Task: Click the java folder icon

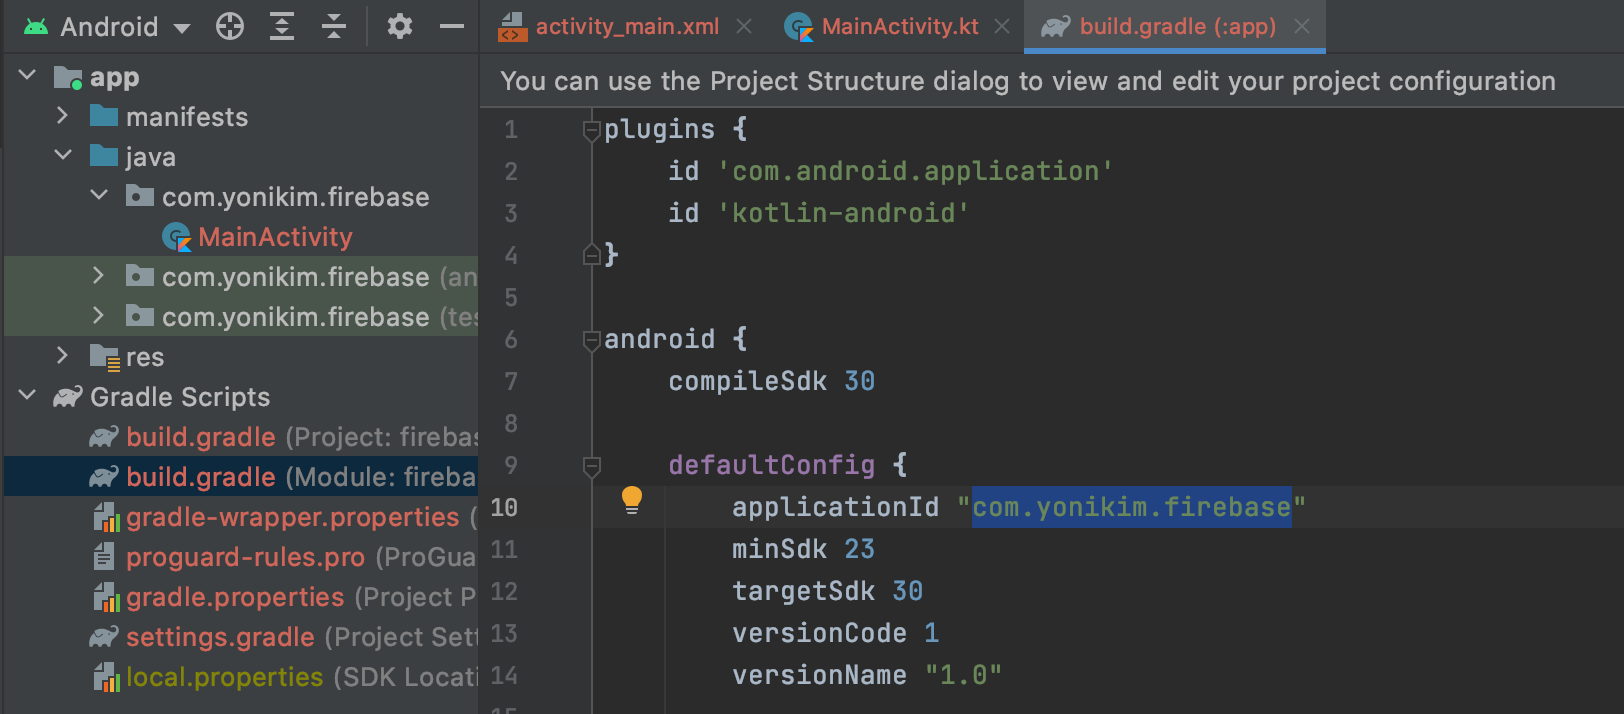Action: (104, 156)
